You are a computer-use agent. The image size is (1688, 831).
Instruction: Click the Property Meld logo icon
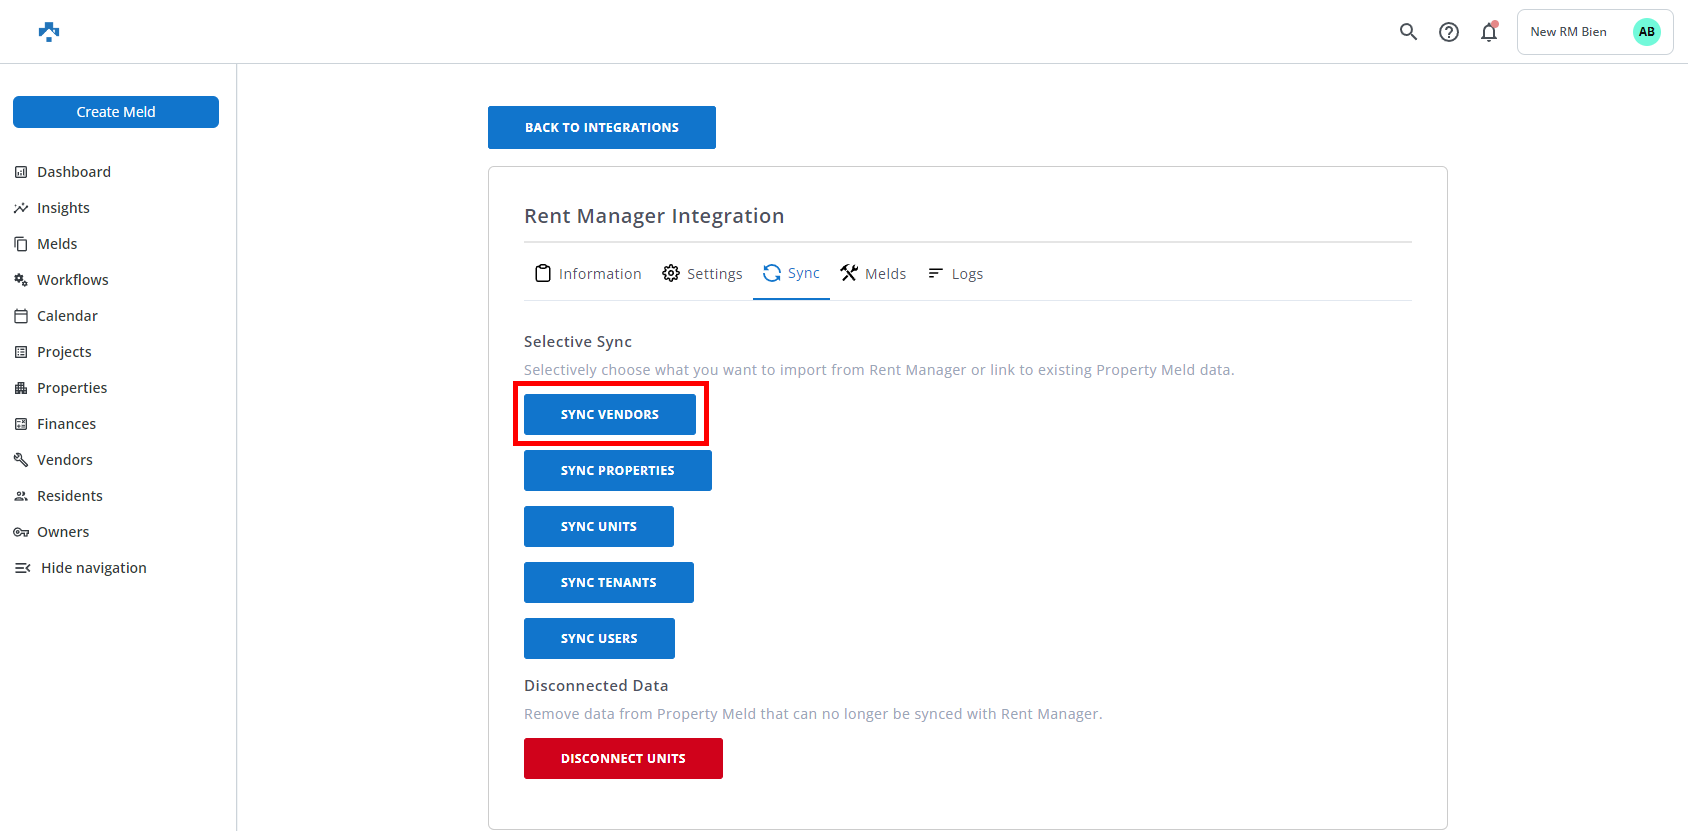(49, 32)
